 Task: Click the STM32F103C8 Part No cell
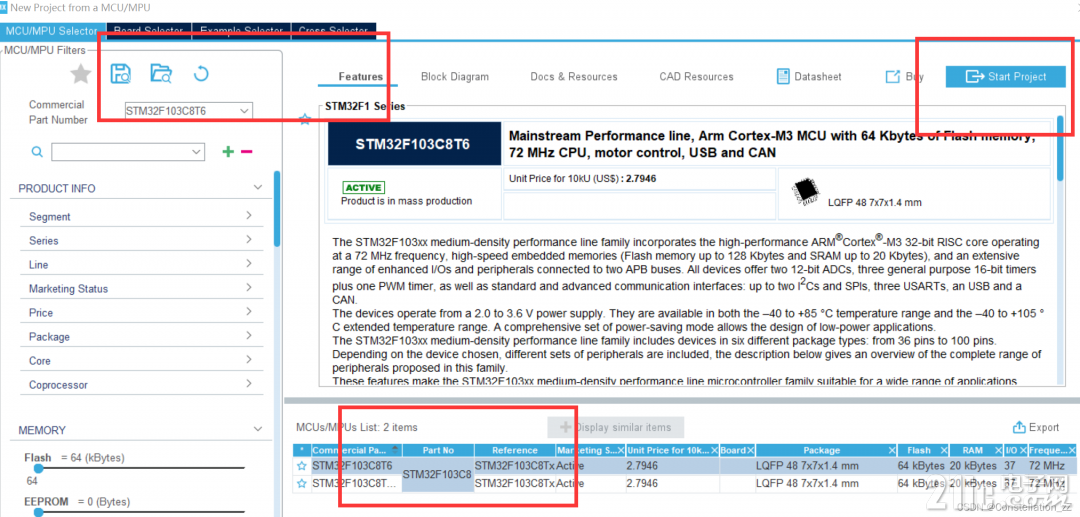click(437, 475)
